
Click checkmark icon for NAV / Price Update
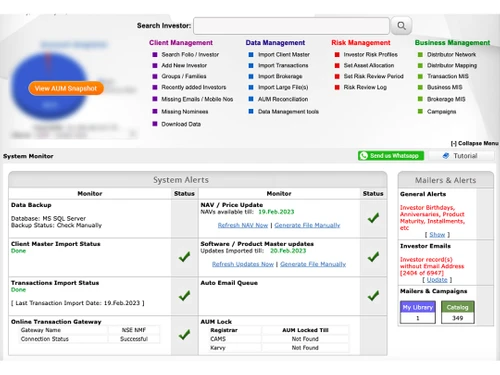373,218
